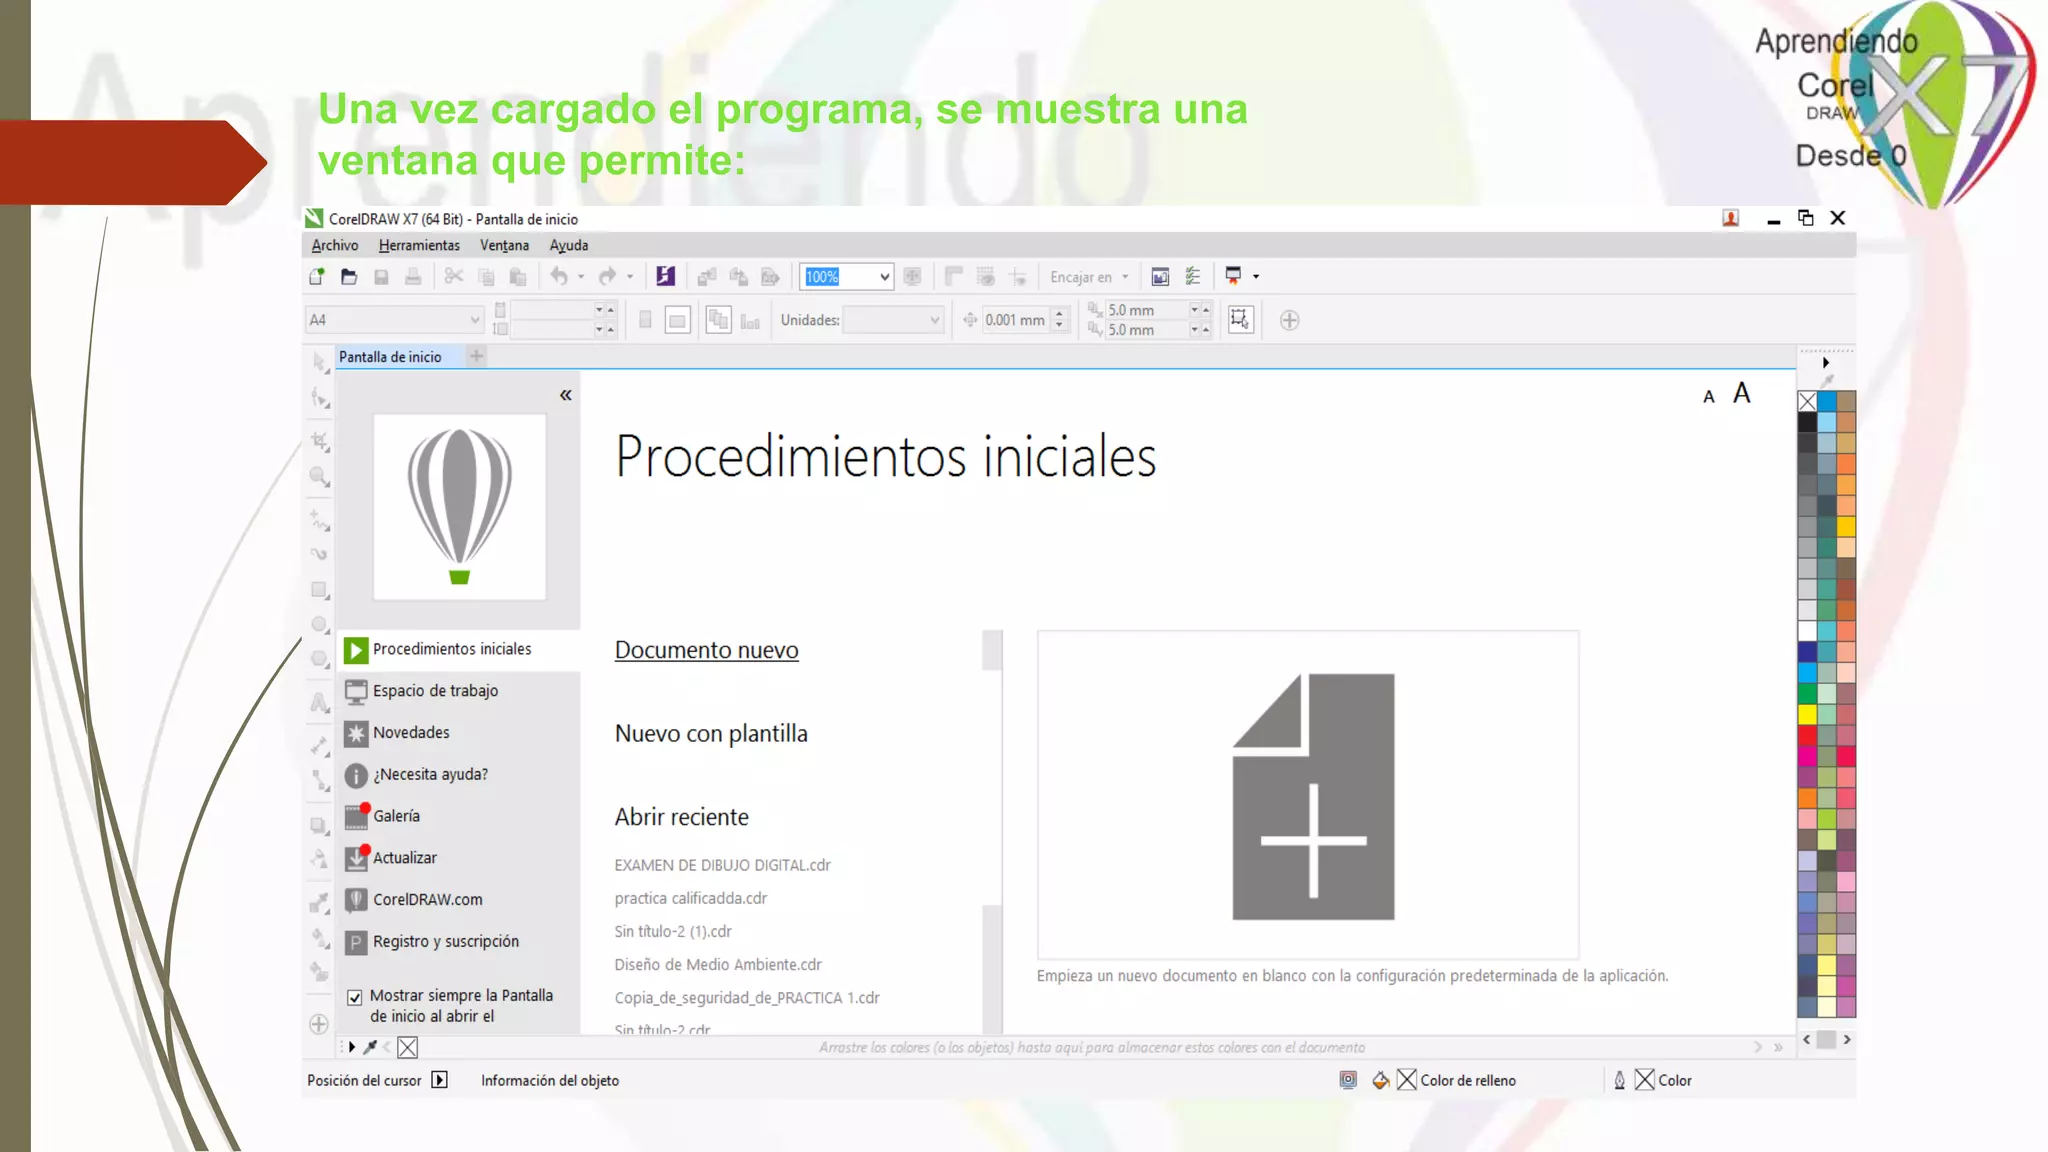Click the larger text size A icon
The width and height of the screenshot is (2048, 1152).
pyautogui.click(x=1742, y=393)
